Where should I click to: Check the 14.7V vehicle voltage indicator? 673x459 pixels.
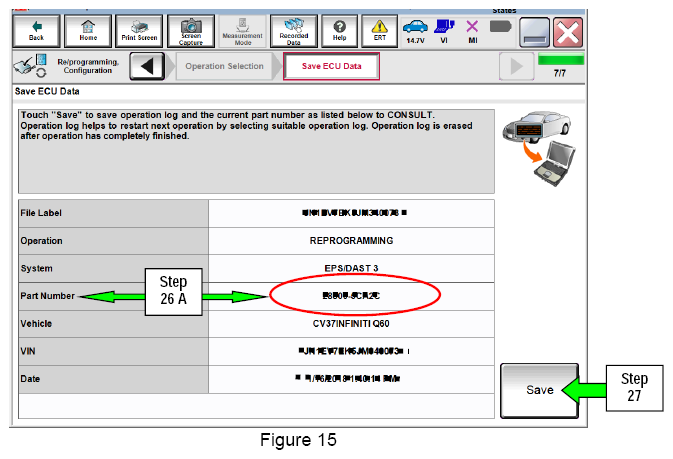[x=415, y=31]
